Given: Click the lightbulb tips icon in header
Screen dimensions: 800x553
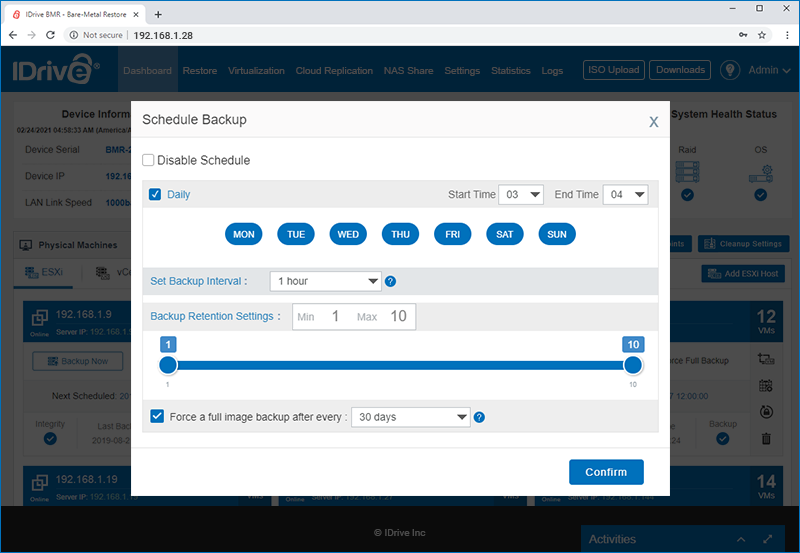Looking at the screenshot, I should click(730, 70).
